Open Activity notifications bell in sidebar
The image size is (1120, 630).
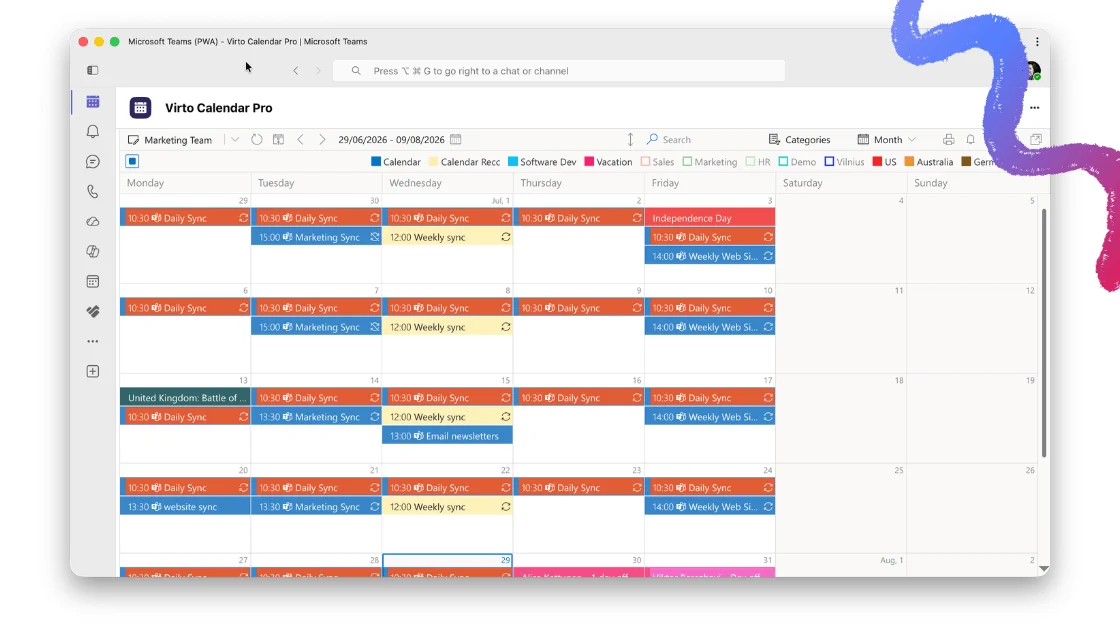click(93, 132)
